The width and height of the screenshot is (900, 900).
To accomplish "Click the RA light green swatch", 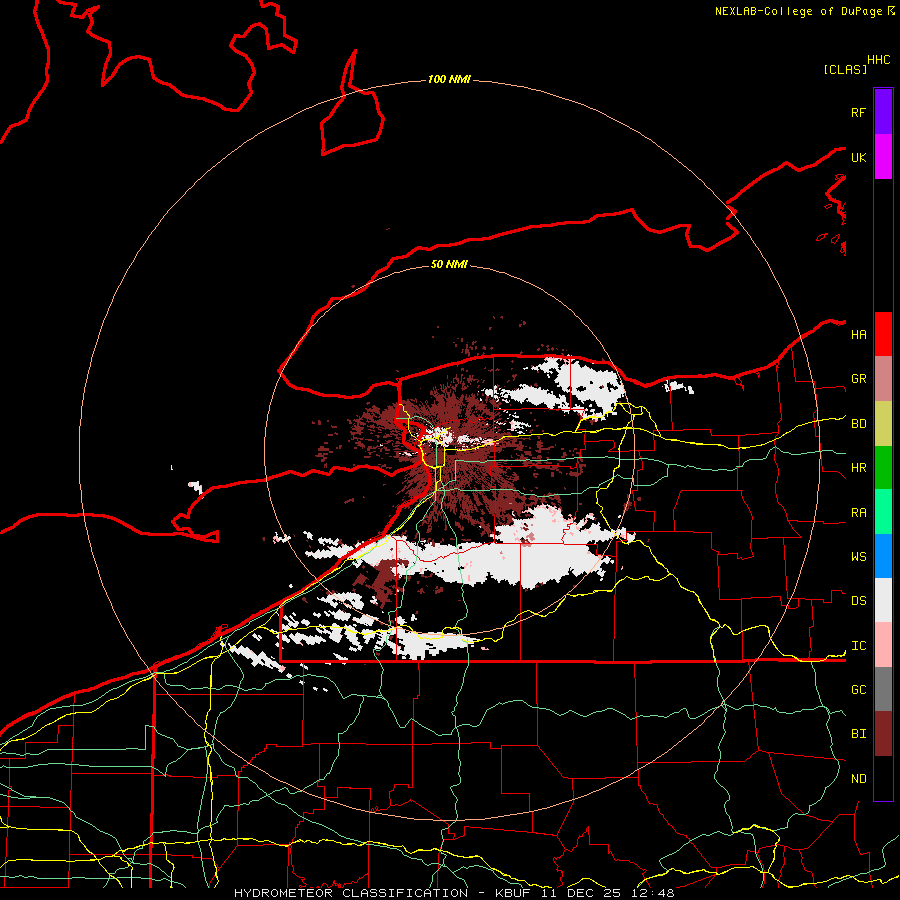I will 883,512.
